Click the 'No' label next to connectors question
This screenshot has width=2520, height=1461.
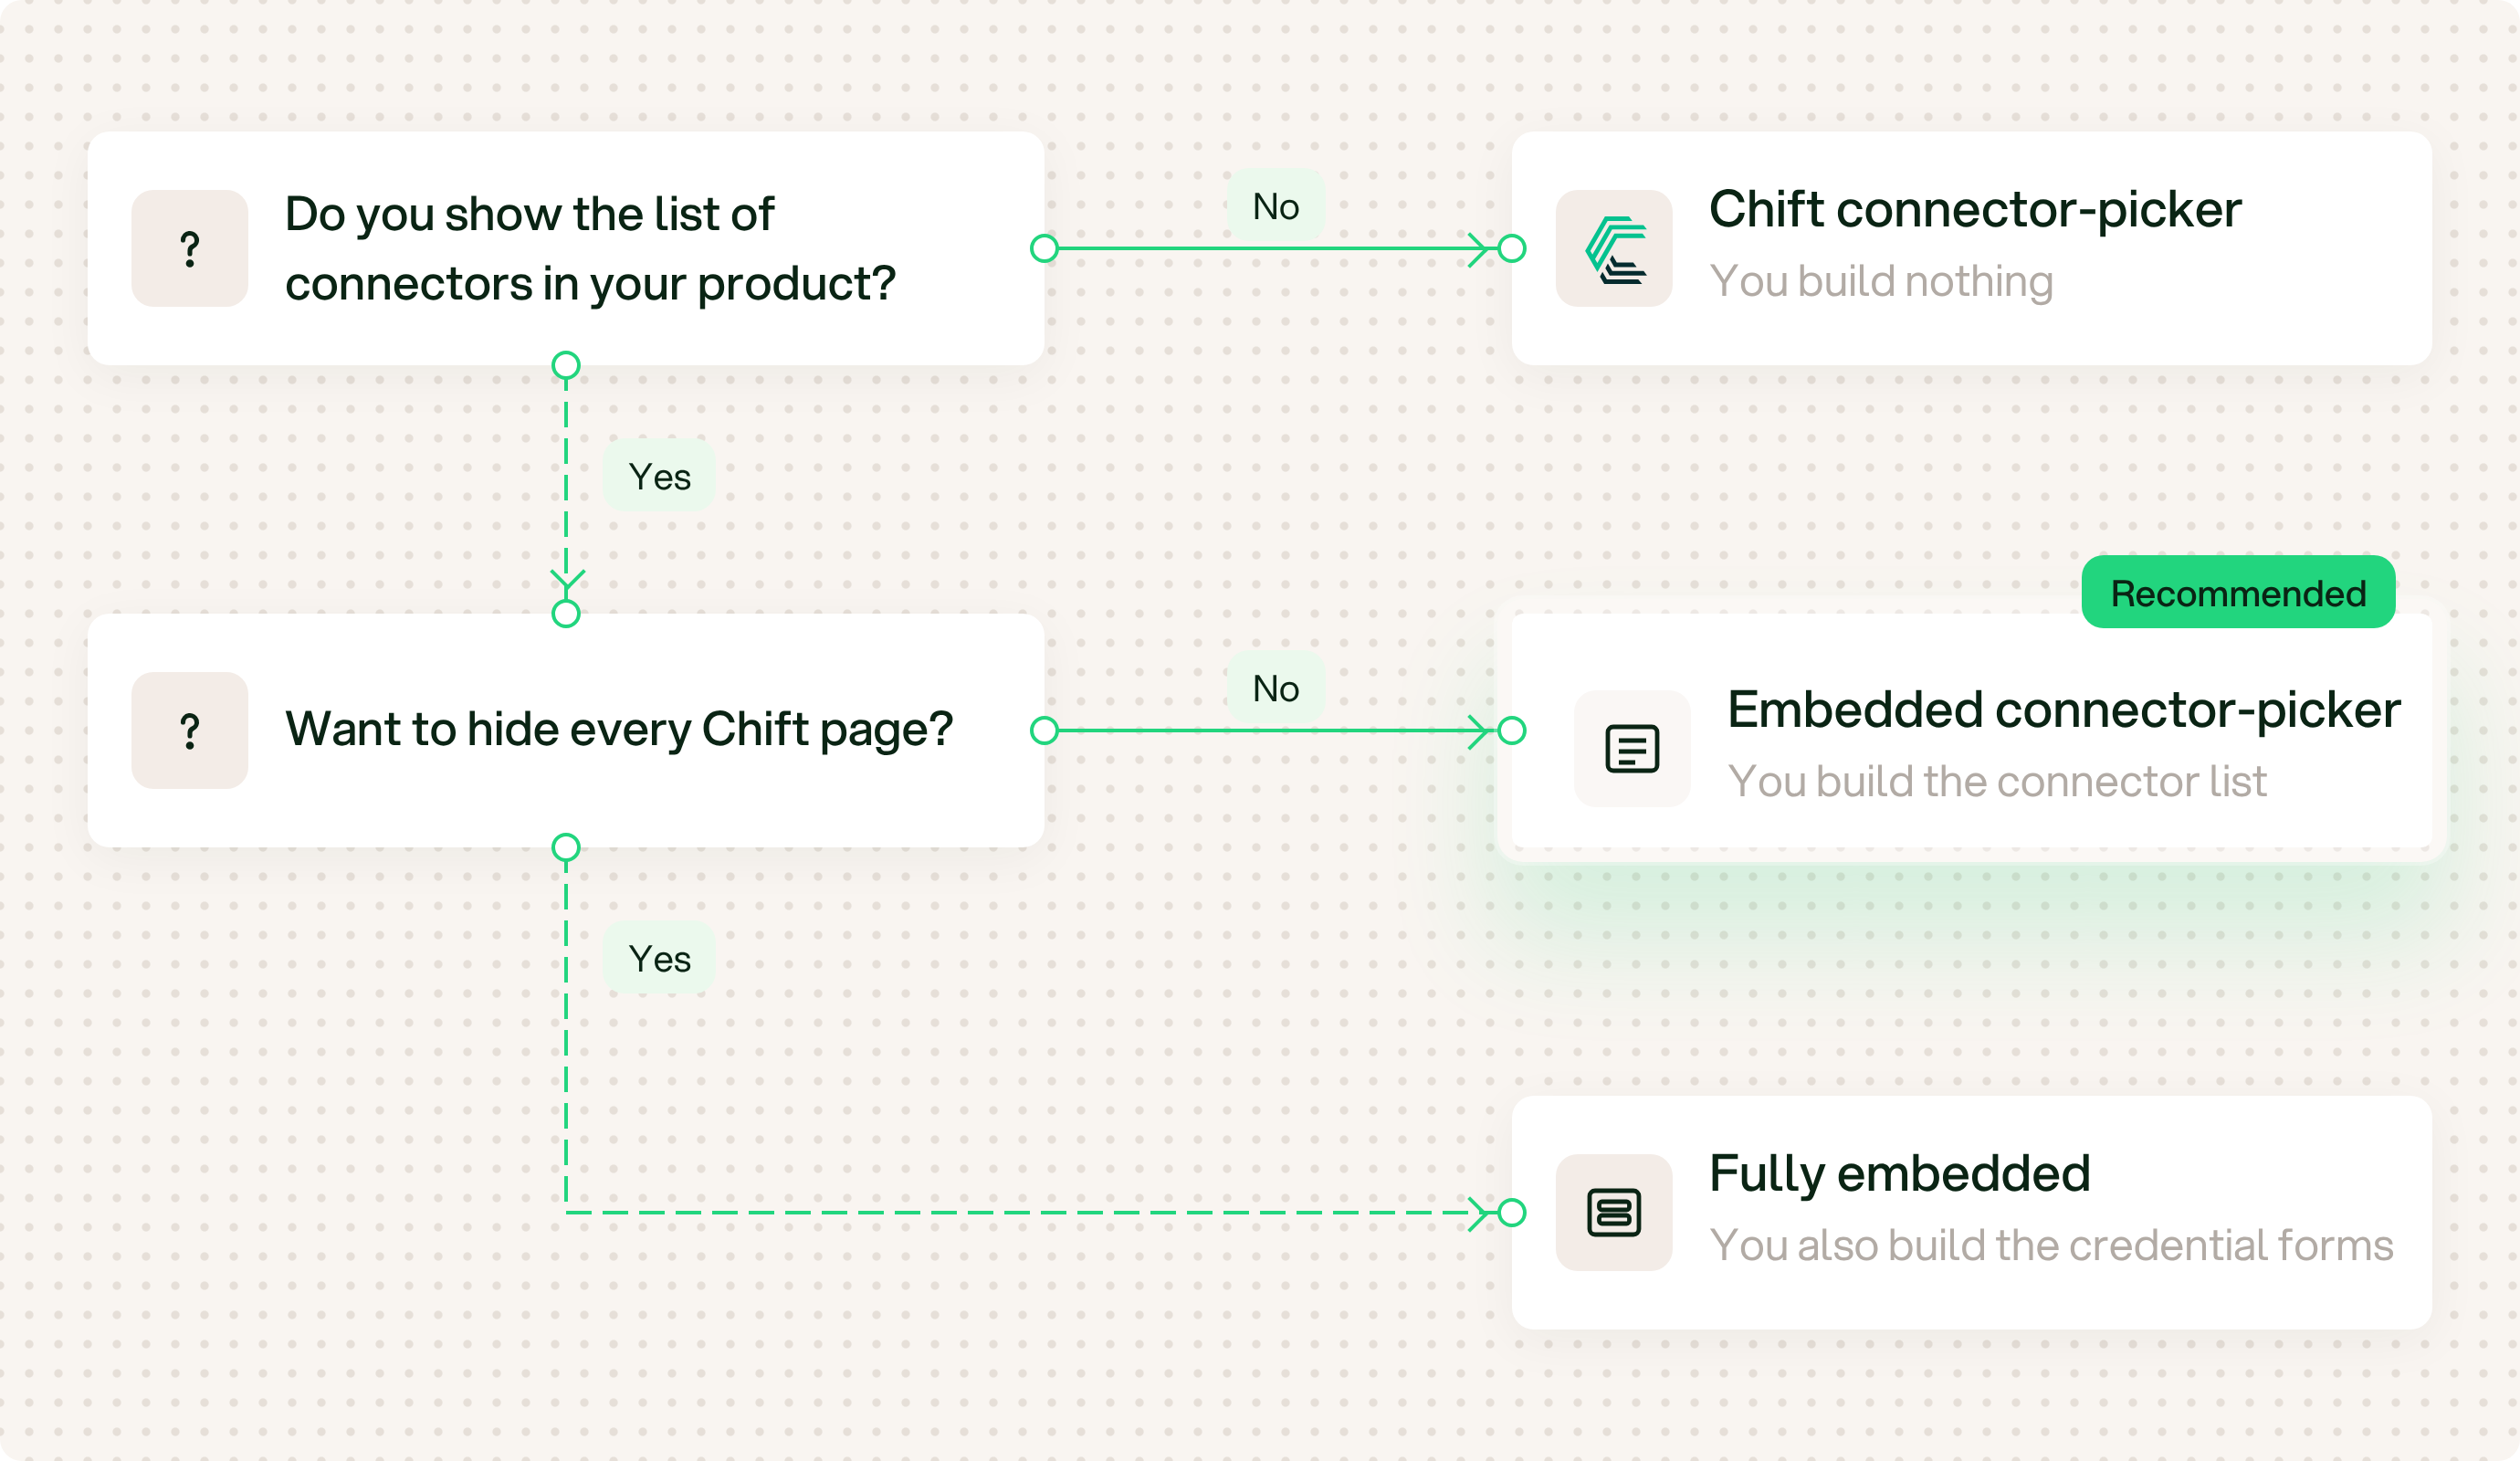(1276, 206)
